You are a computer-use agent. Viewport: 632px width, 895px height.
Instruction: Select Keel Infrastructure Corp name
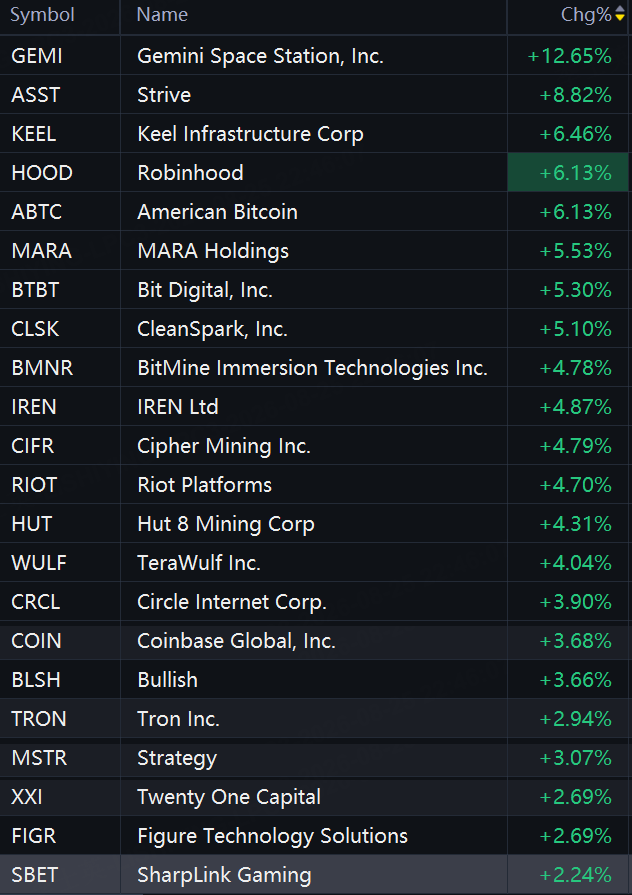(250, 134)
